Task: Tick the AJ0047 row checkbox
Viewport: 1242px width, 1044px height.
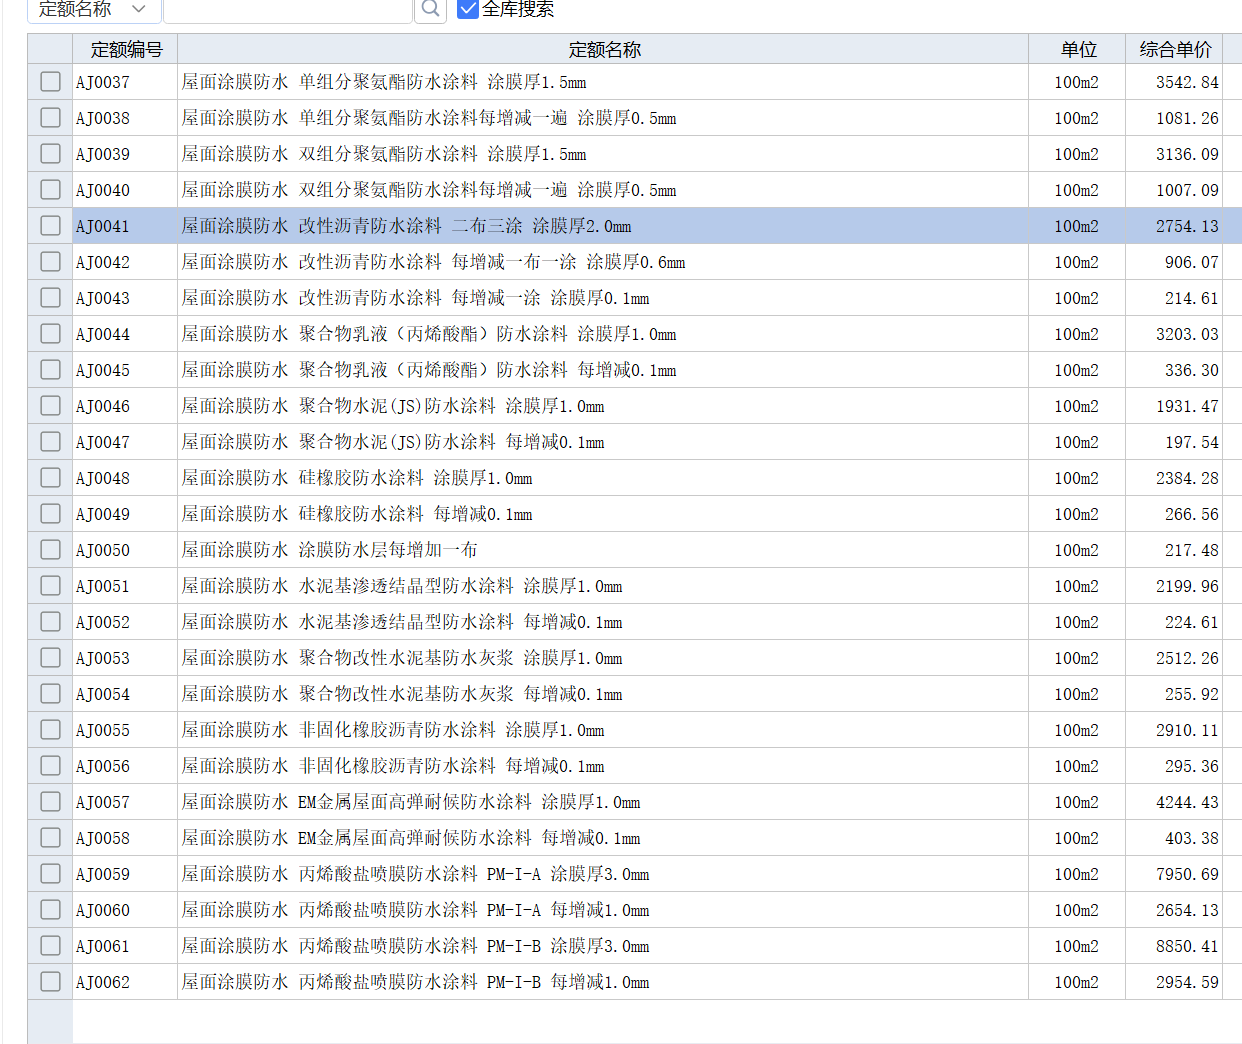Action: pos(50,442)
